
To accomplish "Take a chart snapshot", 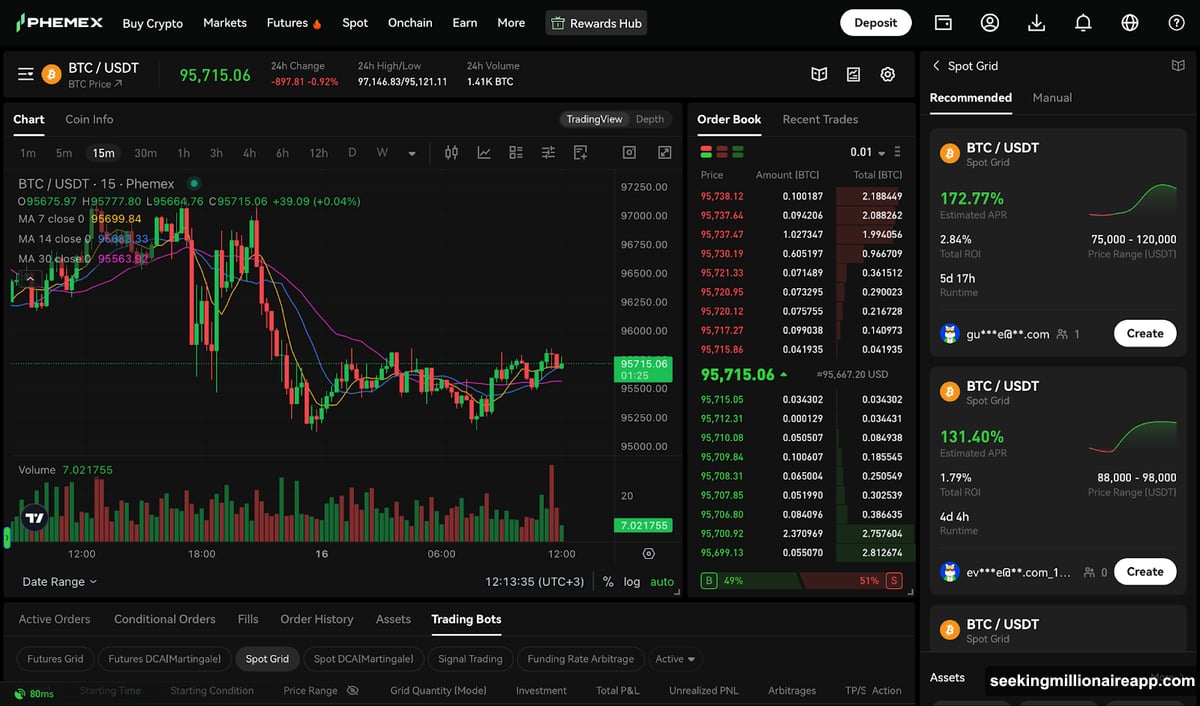I will [629, 153].
